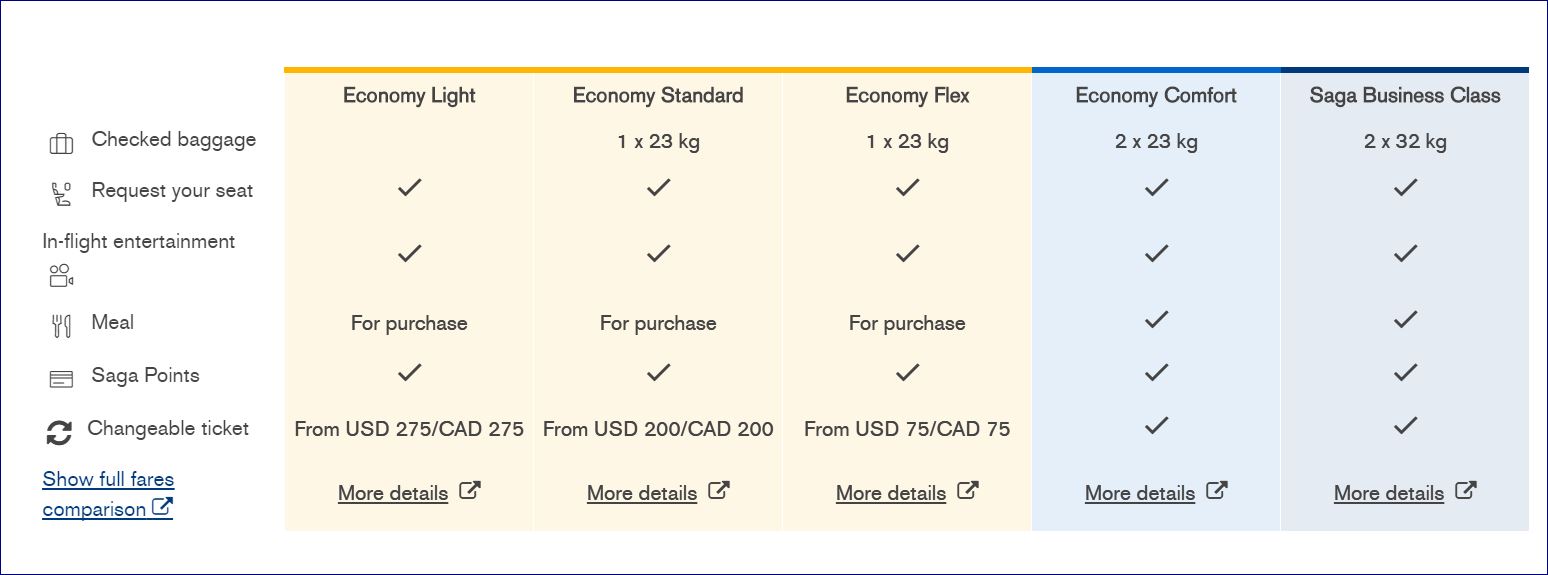This screenshot has width=1548, height=575.
Task: Click the Changeable ticket refresh icon
Action: point(60,432)
